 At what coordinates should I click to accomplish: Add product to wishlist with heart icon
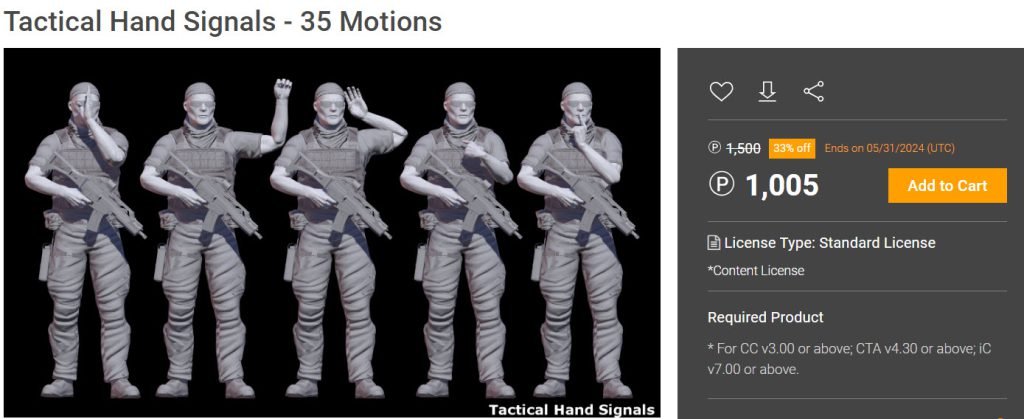coord(721,92)
